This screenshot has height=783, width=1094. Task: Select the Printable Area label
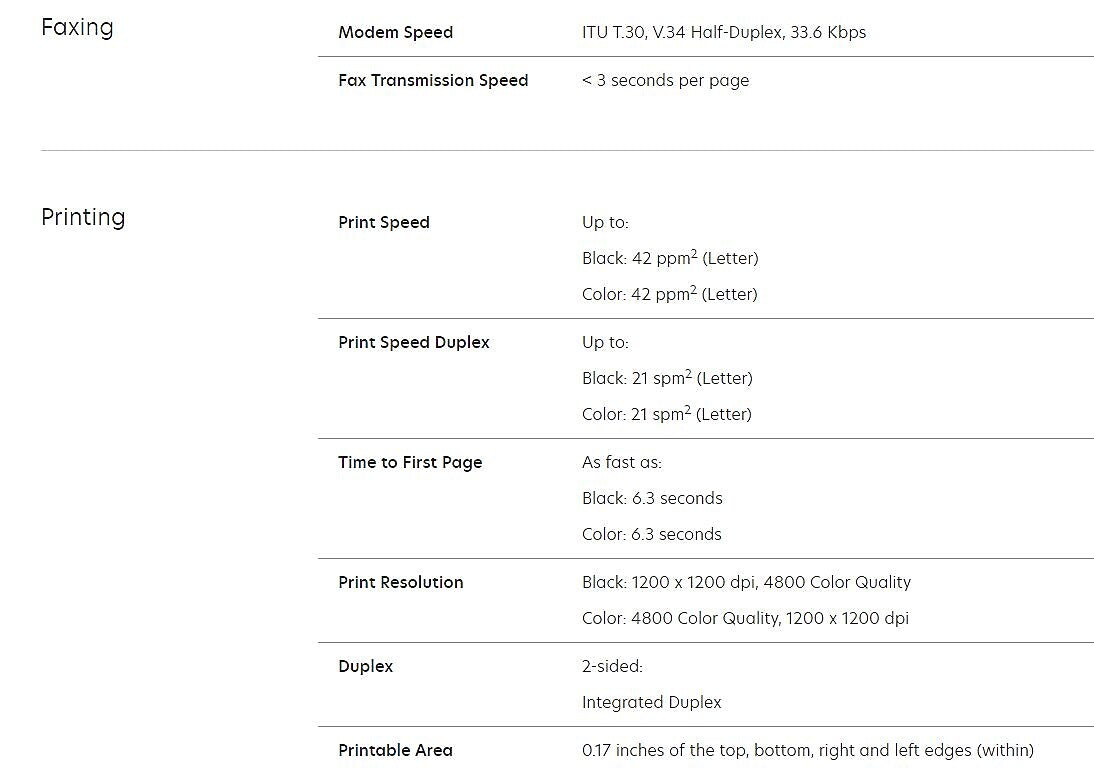pyautogui.click(x=395, y=750)
